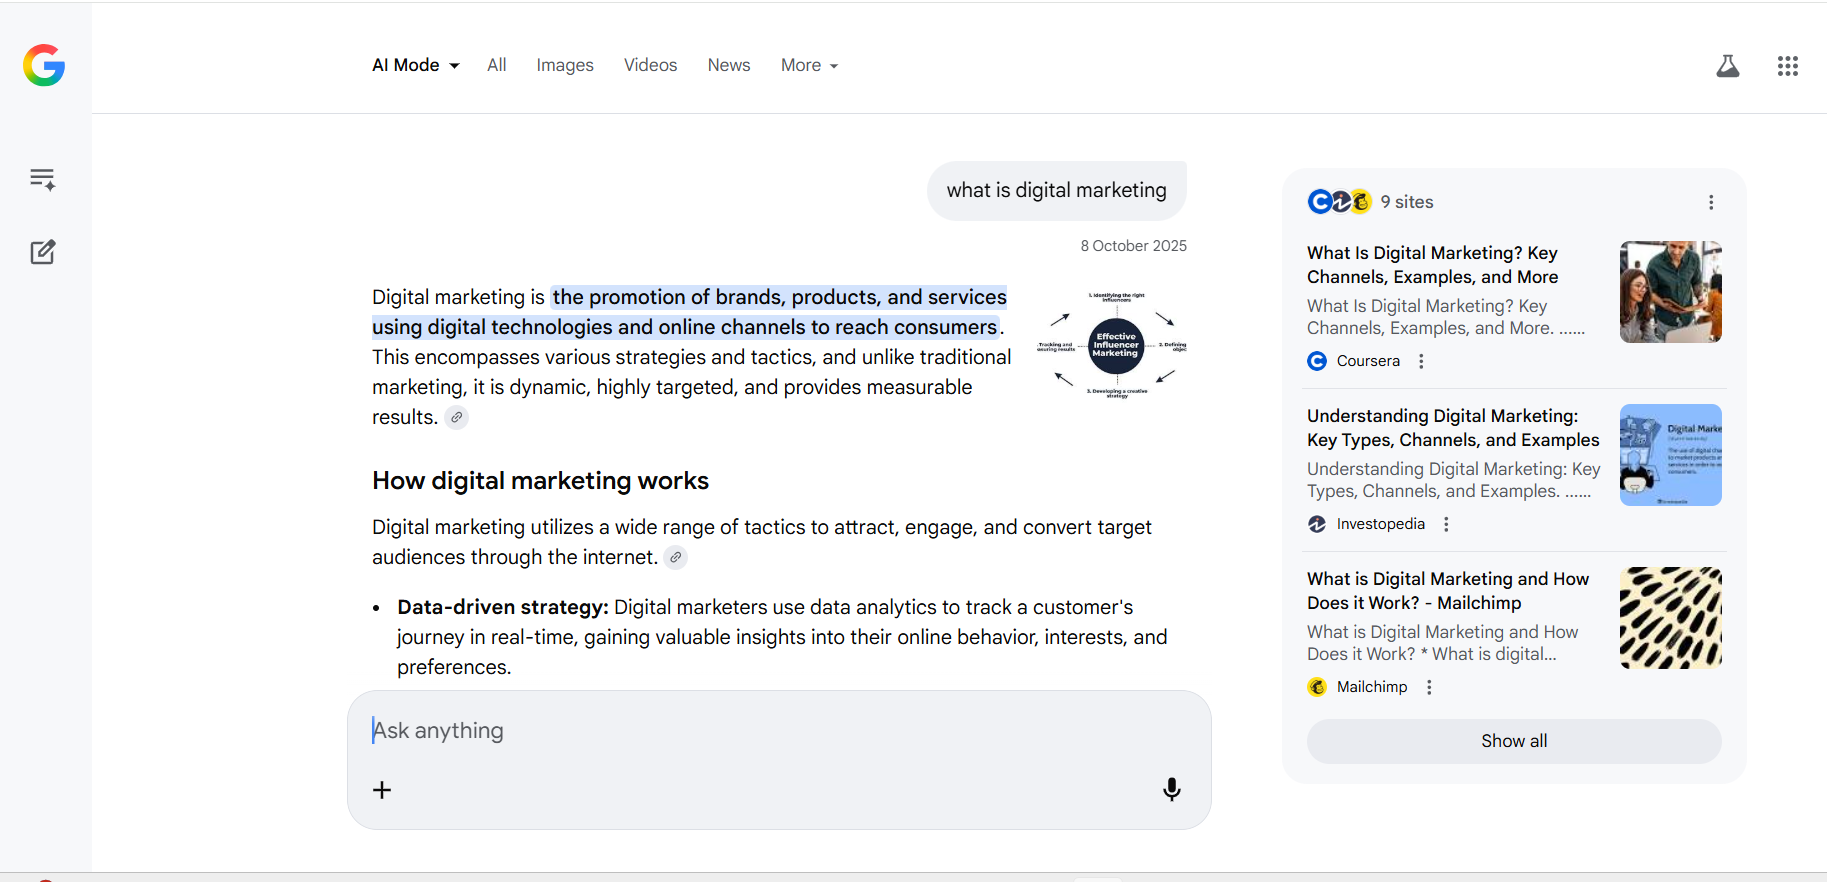
Task: Switch to the News tab
Action: point(729,65)
